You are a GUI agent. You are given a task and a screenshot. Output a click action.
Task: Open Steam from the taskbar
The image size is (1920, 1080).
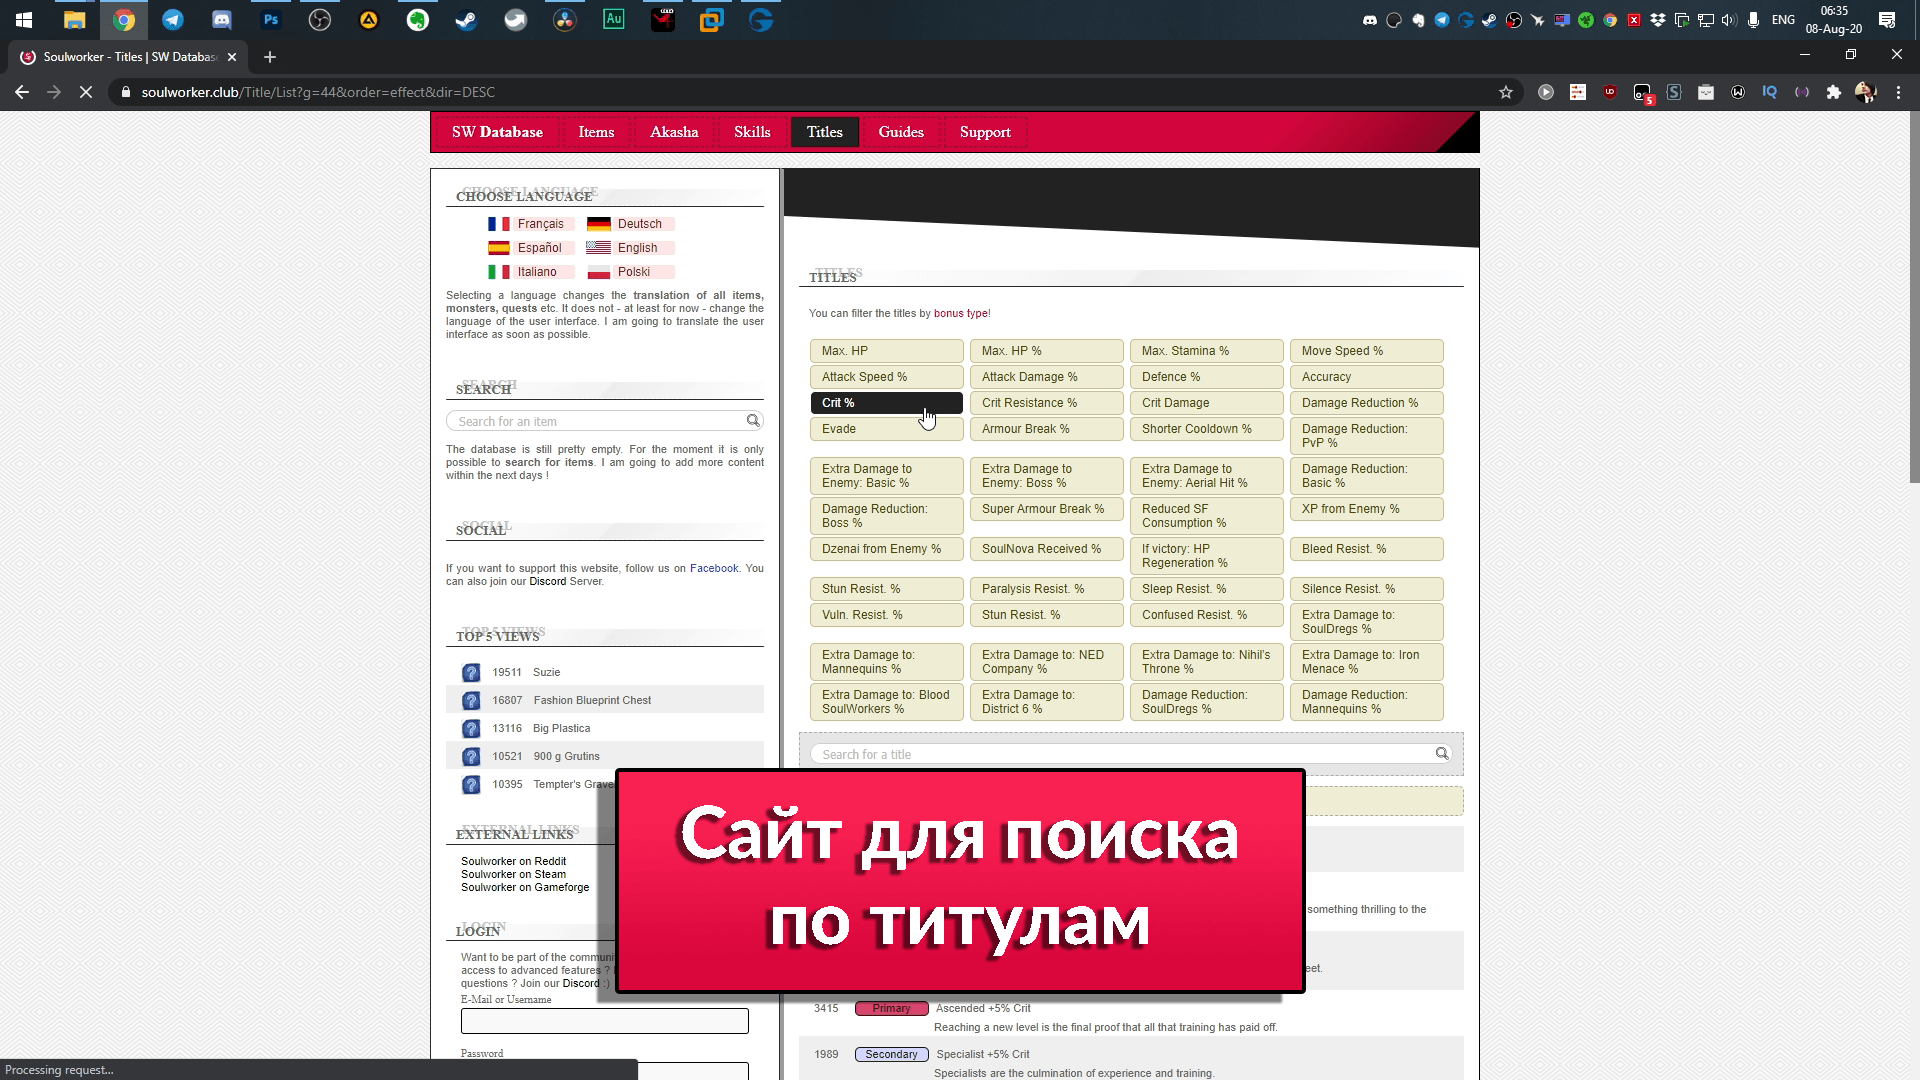(x=466, y=19)
